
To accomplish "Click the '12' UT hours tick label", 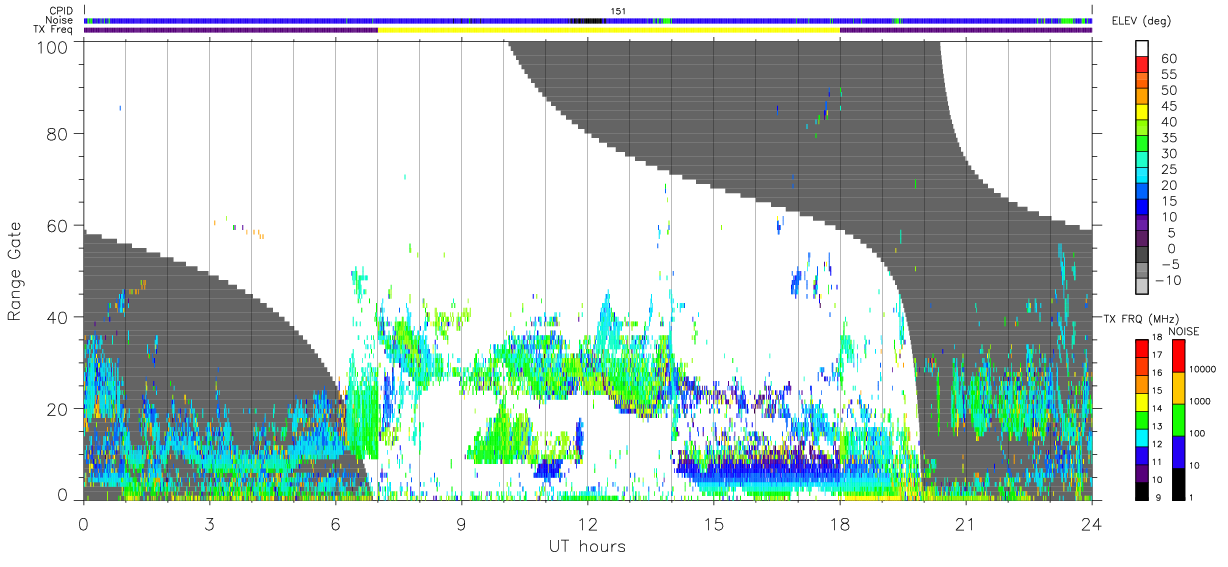I will (588, 524).
